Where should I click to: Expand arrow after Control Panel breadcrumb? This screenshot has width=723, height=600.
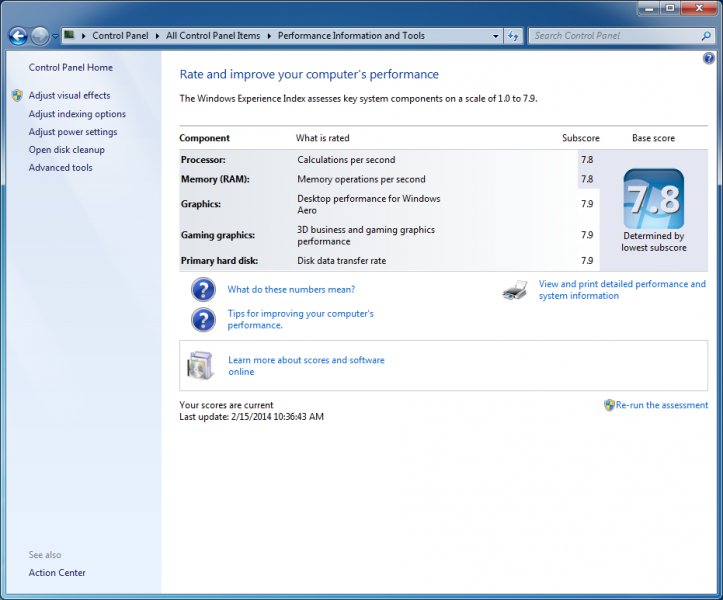[x=157, y=36]
